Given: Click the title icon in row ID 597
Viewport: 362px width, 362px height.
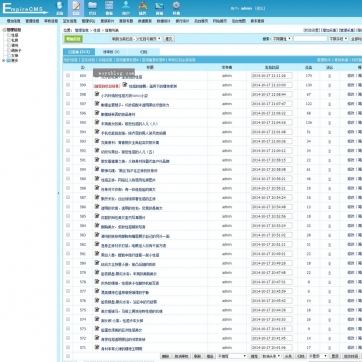Looking at the screenshot, I should 97,104.
